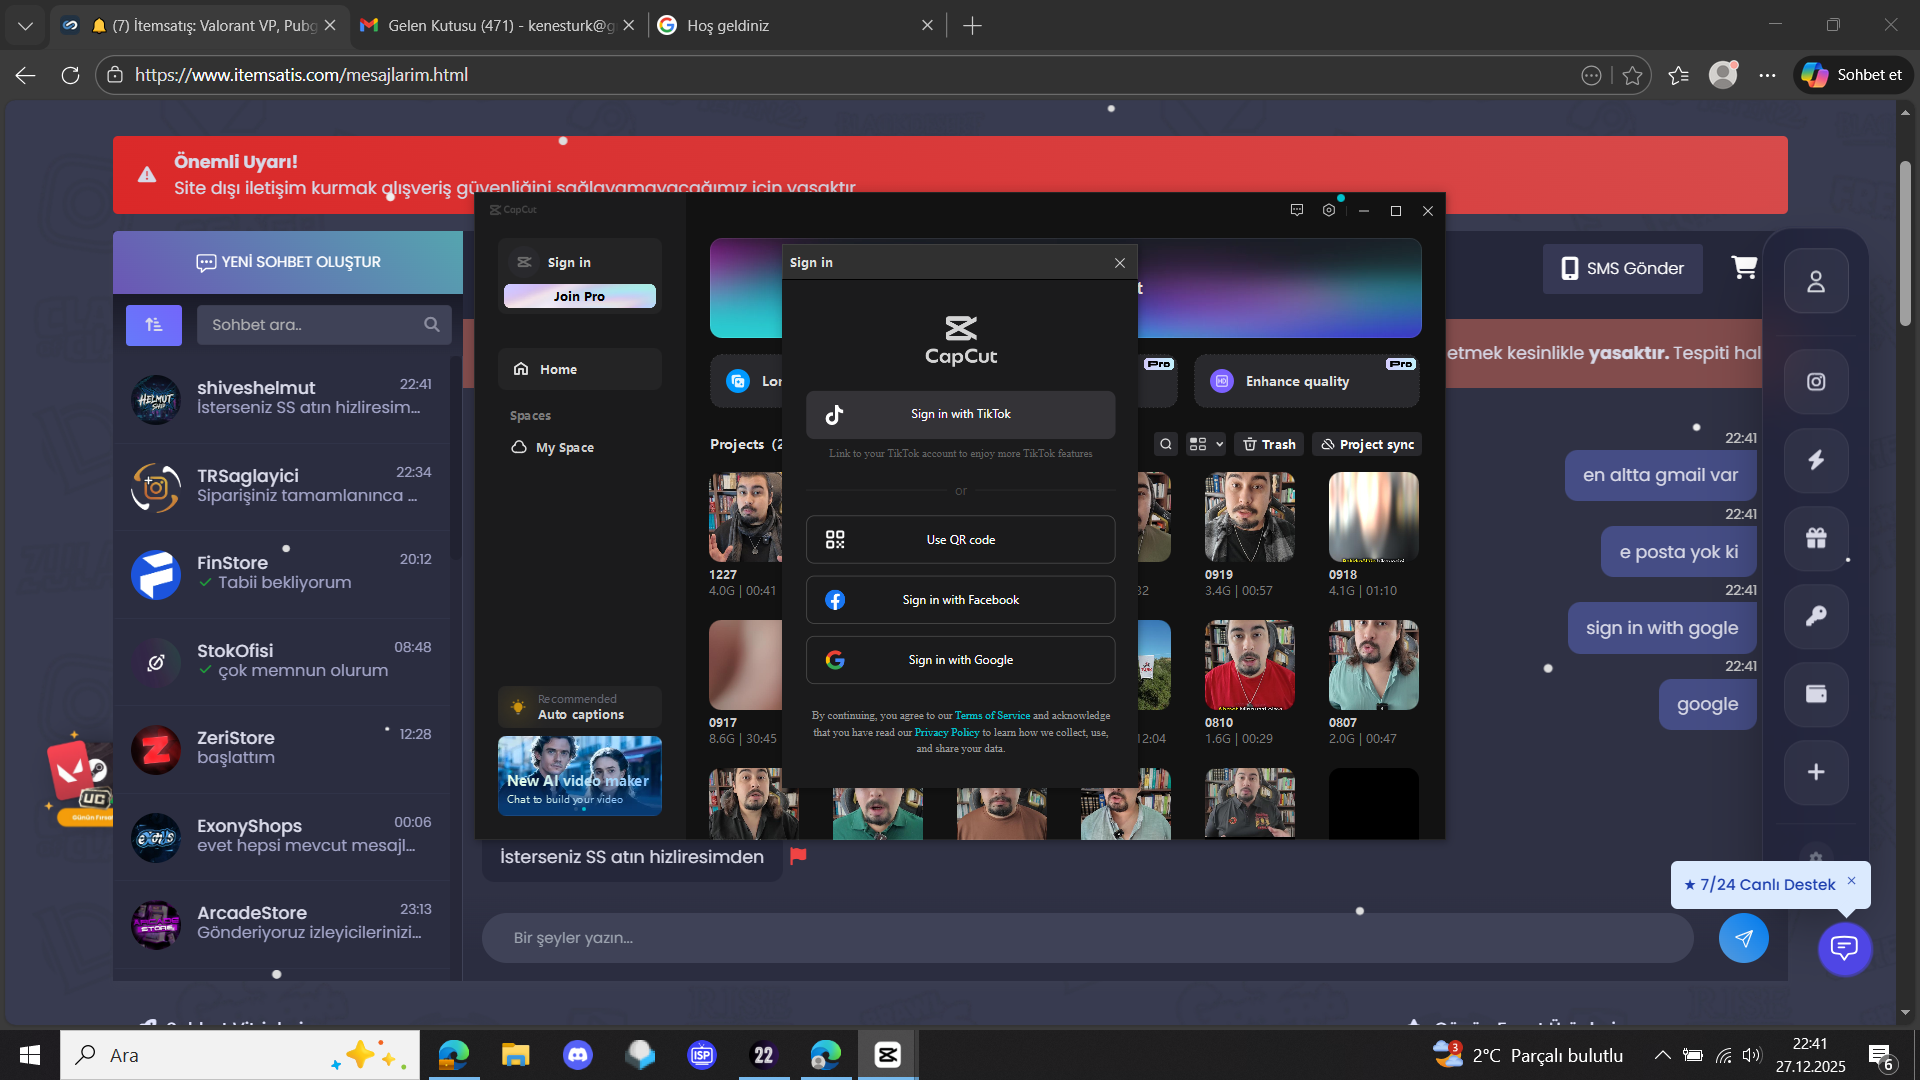Screen dimensions: 1920x1080
Task: Open chat with TRSaglayici
Action: [x=283, y=486]
